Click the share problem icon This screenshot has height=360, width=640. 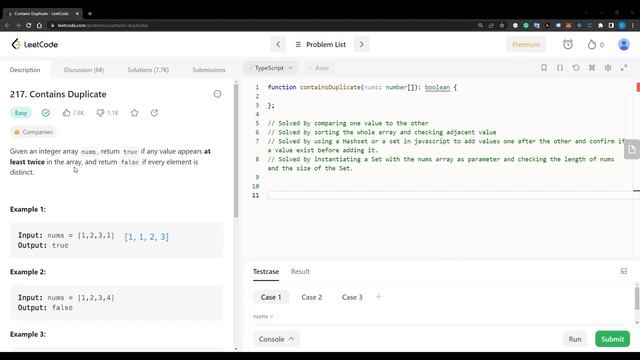click(154, 113)
